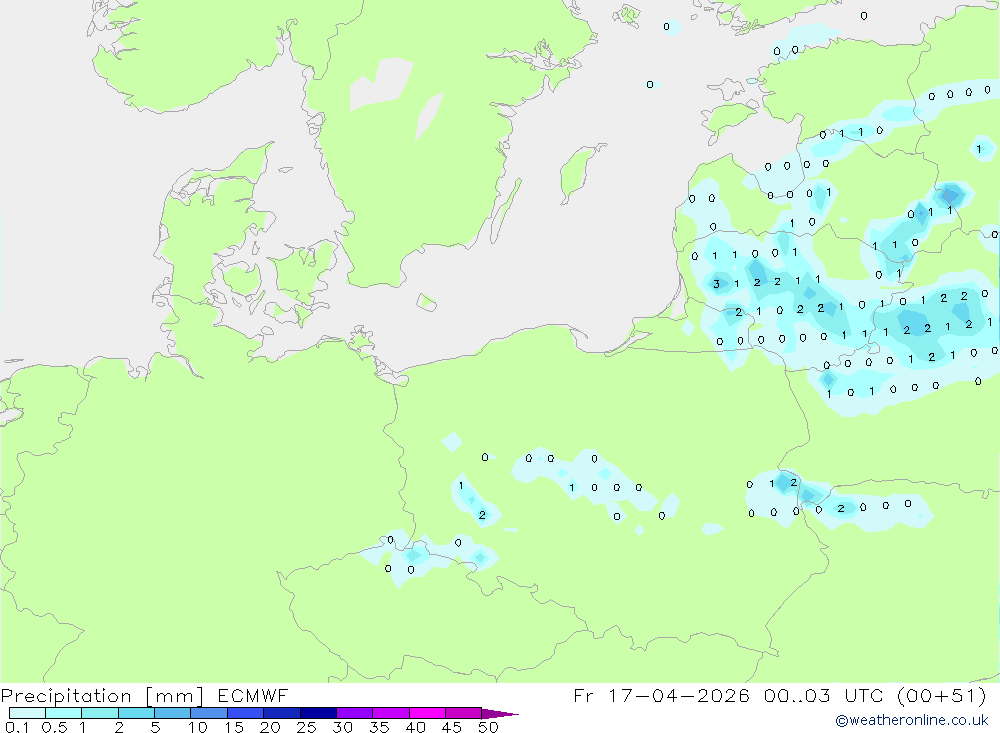Viewport: 1000px width, 733px height.
Task: Click the "Precipitation" title word
Action: tap(66, 695)
